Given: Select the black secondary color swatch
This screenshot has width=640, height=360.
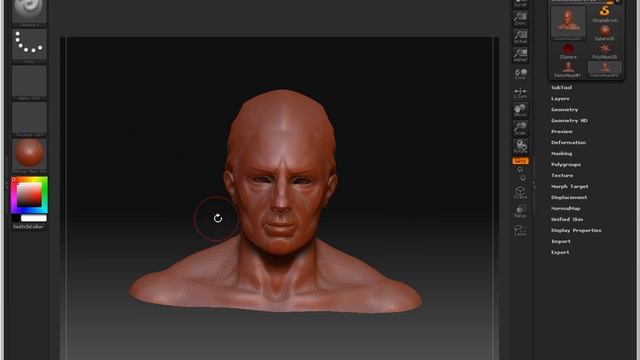Looking at the screenshot, I should tap(16, 218).
